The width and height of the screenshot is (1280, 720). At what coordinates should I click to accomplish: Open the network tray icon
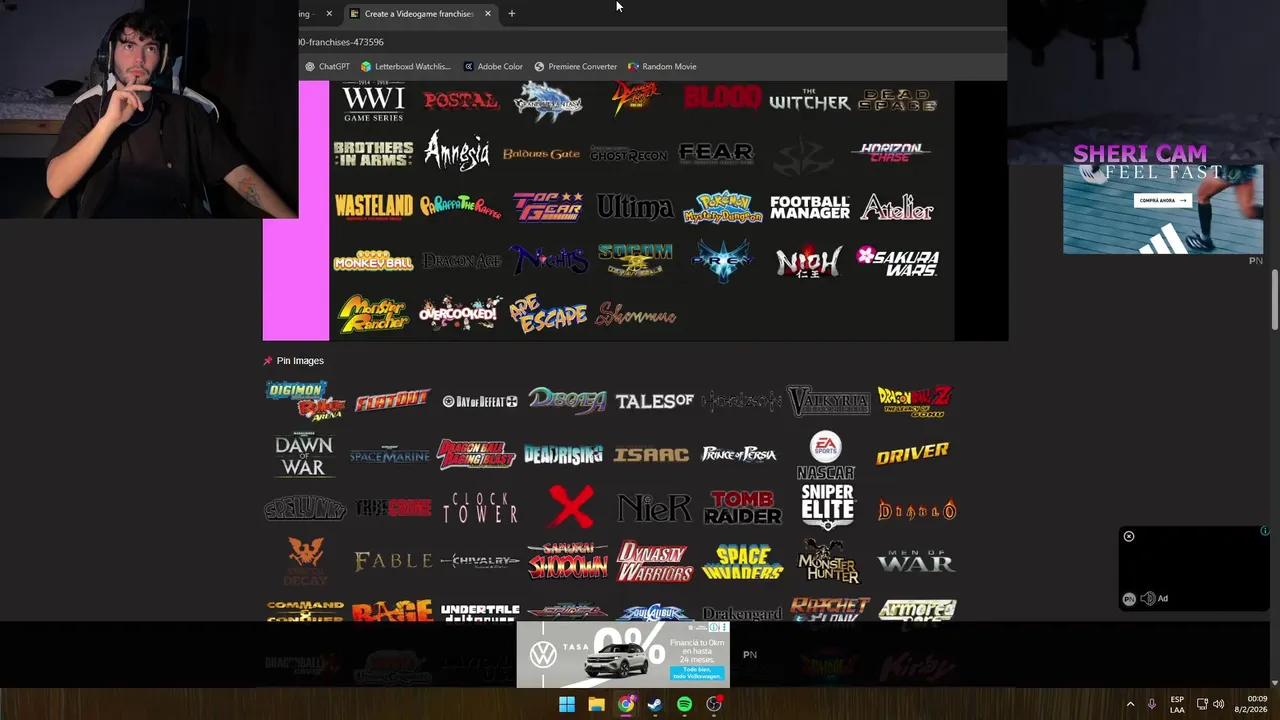(x=1202, y=705)
